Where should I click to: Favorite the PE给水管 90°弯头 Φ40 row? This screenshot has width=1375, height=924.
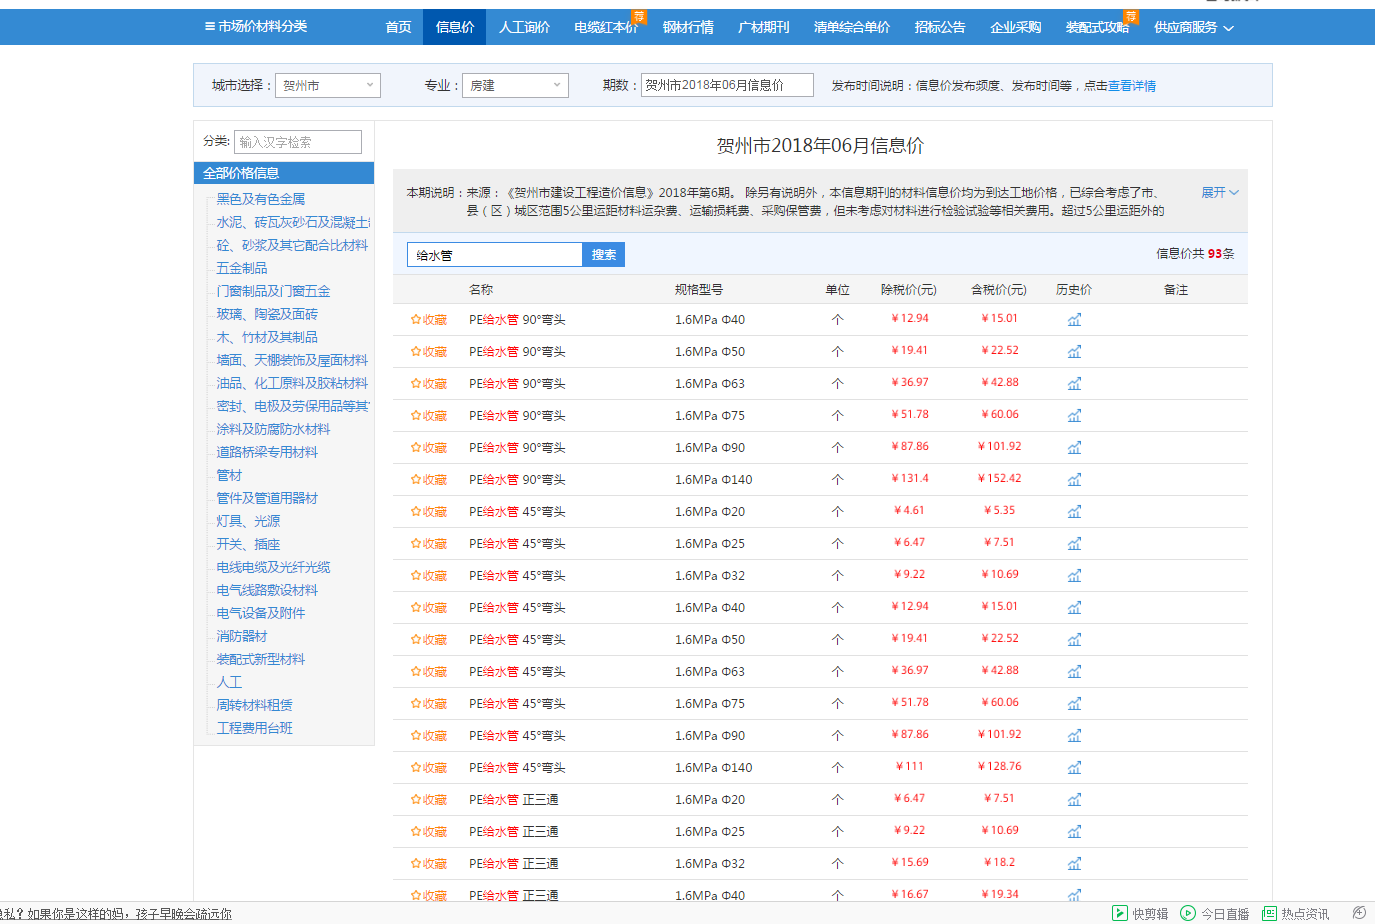429,320
